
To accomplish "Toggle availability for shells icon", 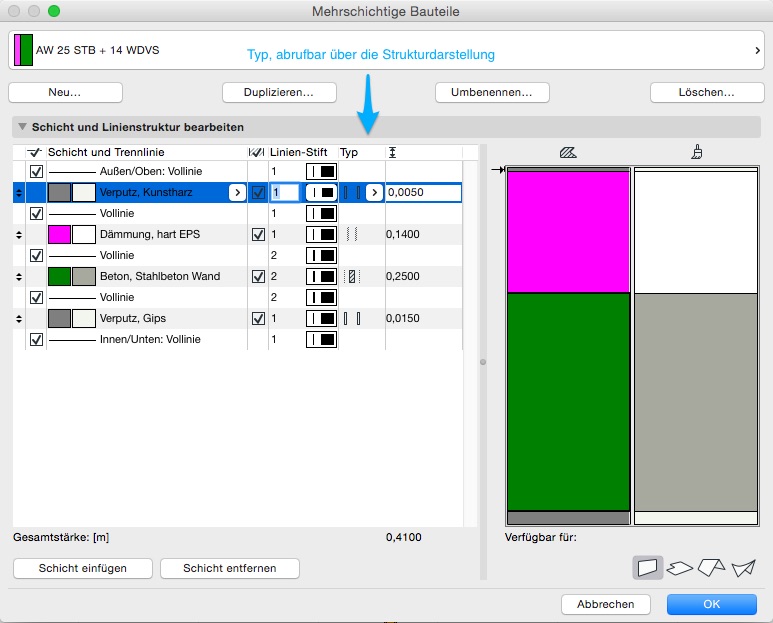I will click(x=742, y=568).
